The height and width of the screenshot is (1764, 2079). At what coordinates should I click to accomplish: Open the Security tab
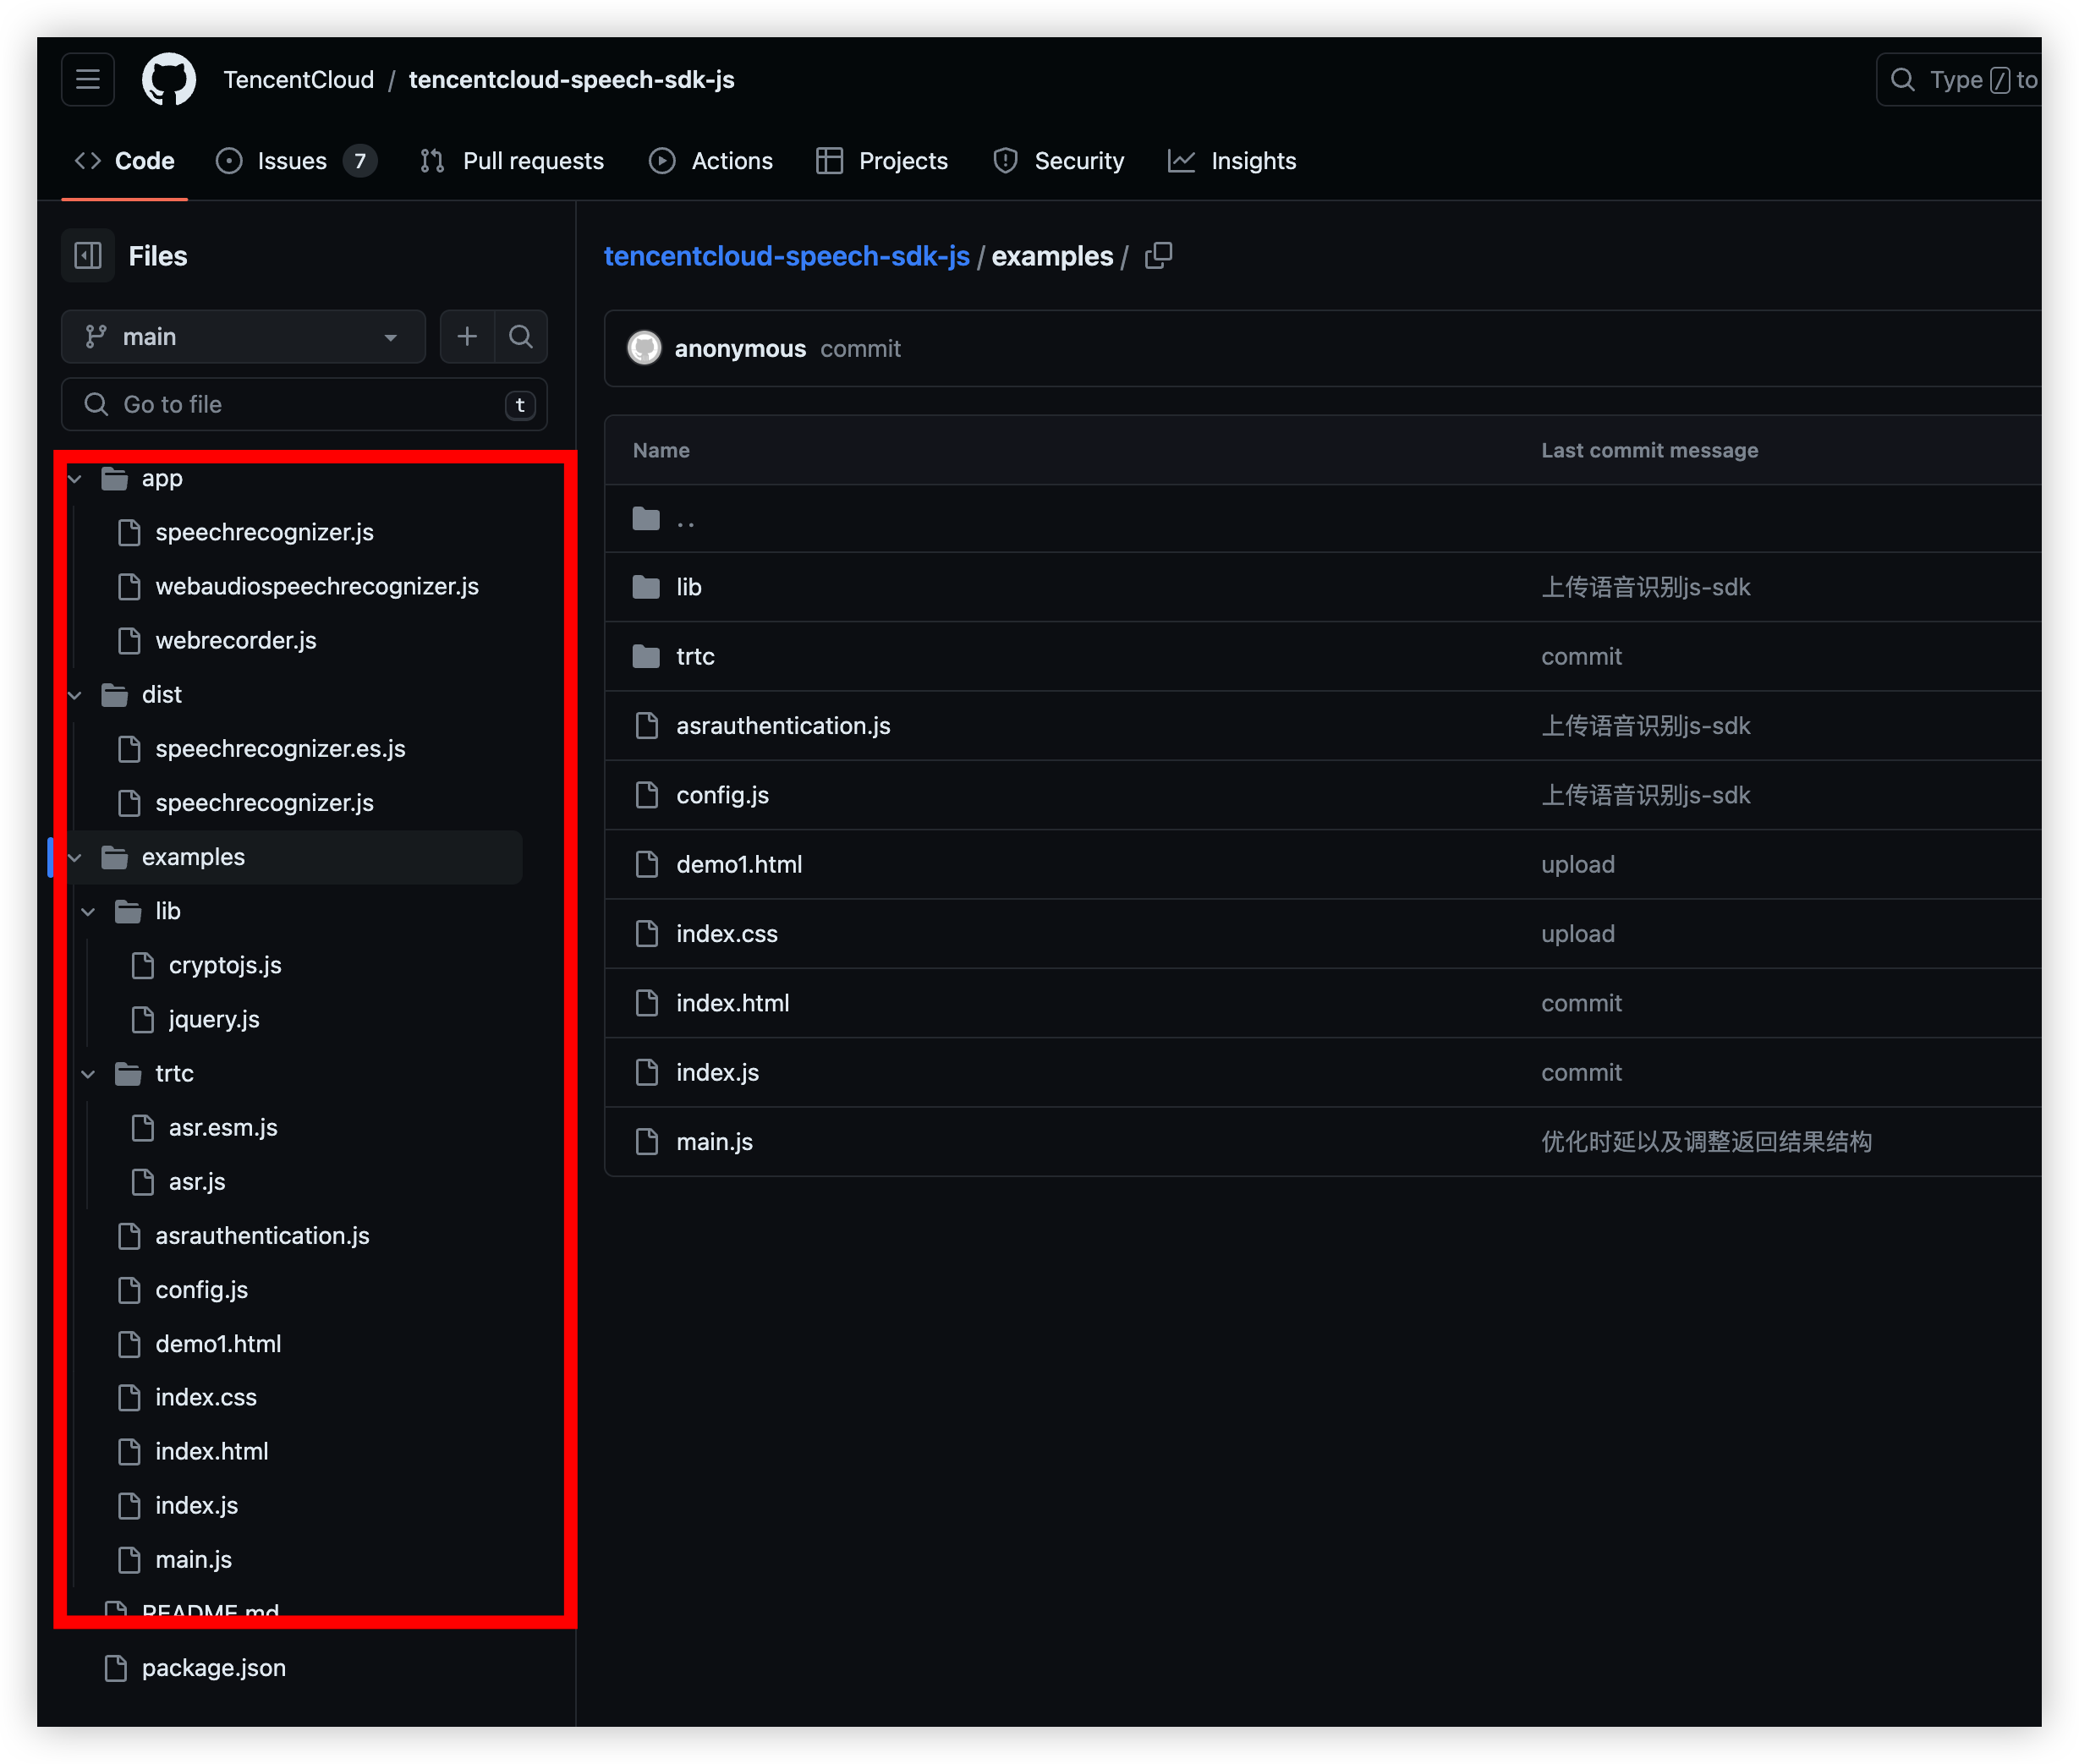coord(1059,161)
